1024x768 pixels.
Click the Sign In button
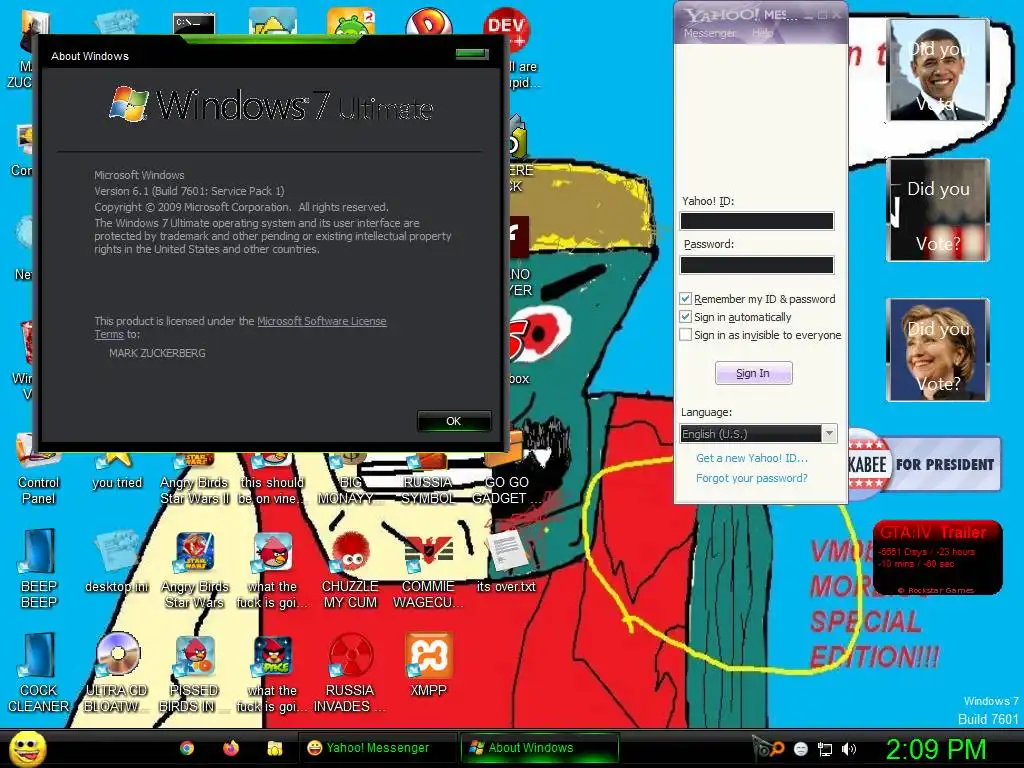click(x=753, y=373)
